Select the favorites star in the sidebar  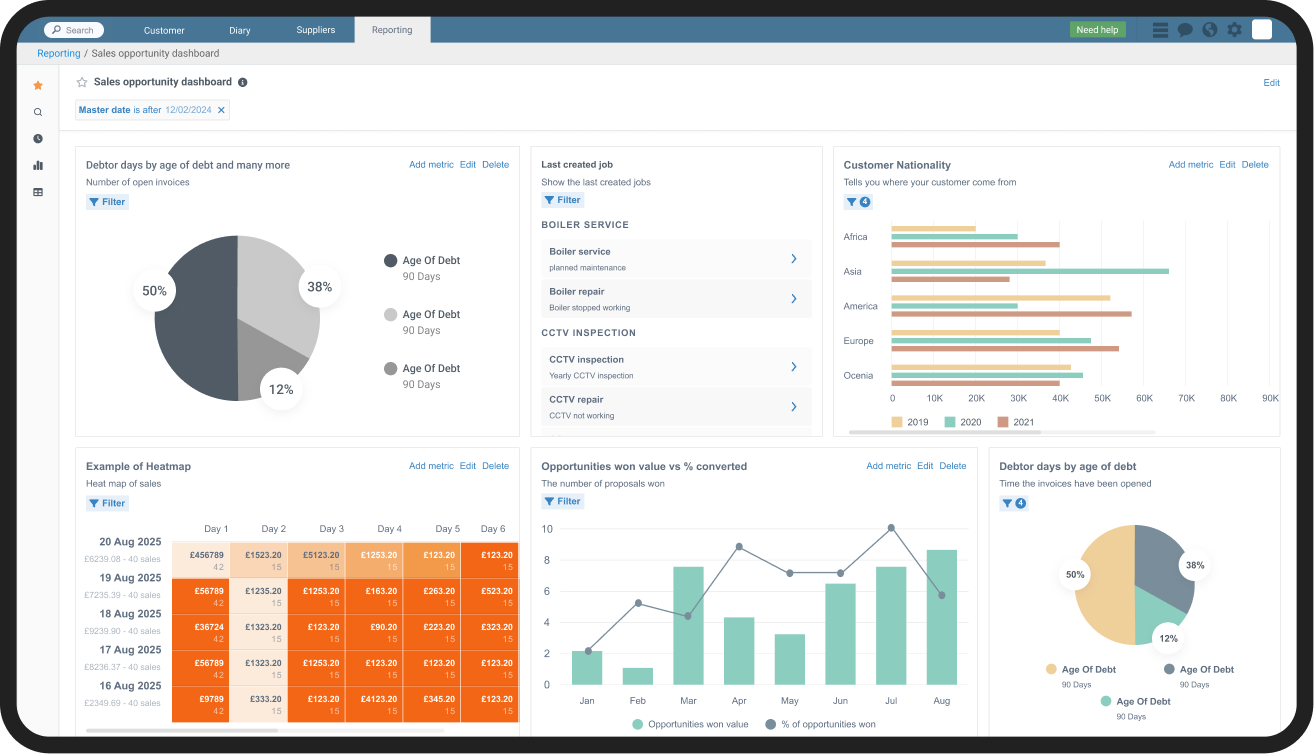pyautogui.click(x=37, y=85)
